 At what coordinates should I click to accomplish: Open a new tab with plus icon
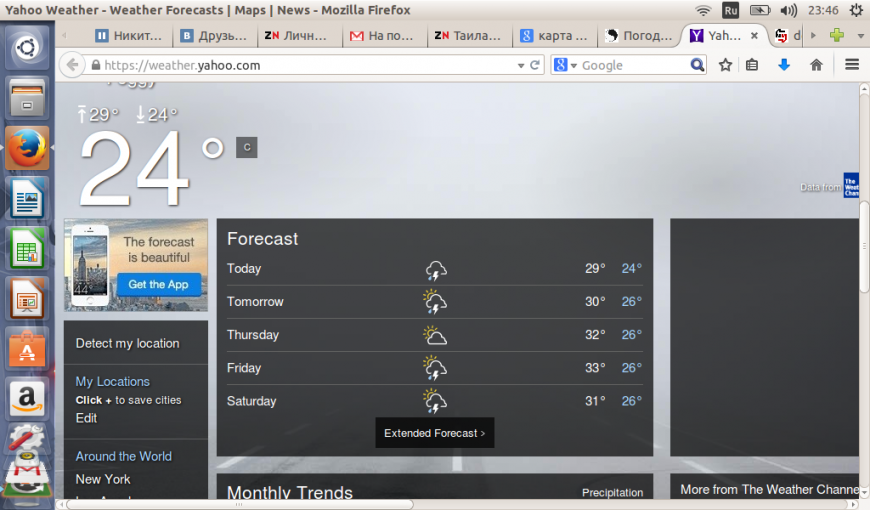tap(837, 36)
